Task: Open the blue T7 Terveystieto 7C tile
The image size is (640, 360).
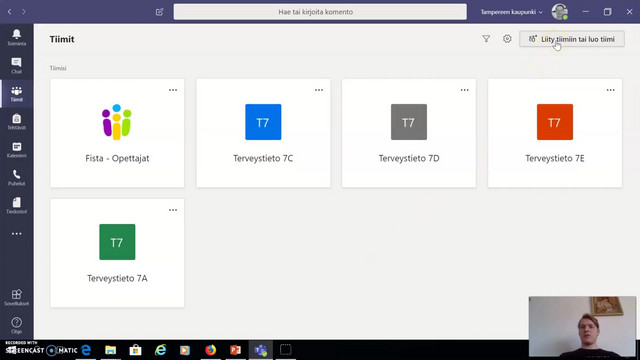Action: click(263, 122)
